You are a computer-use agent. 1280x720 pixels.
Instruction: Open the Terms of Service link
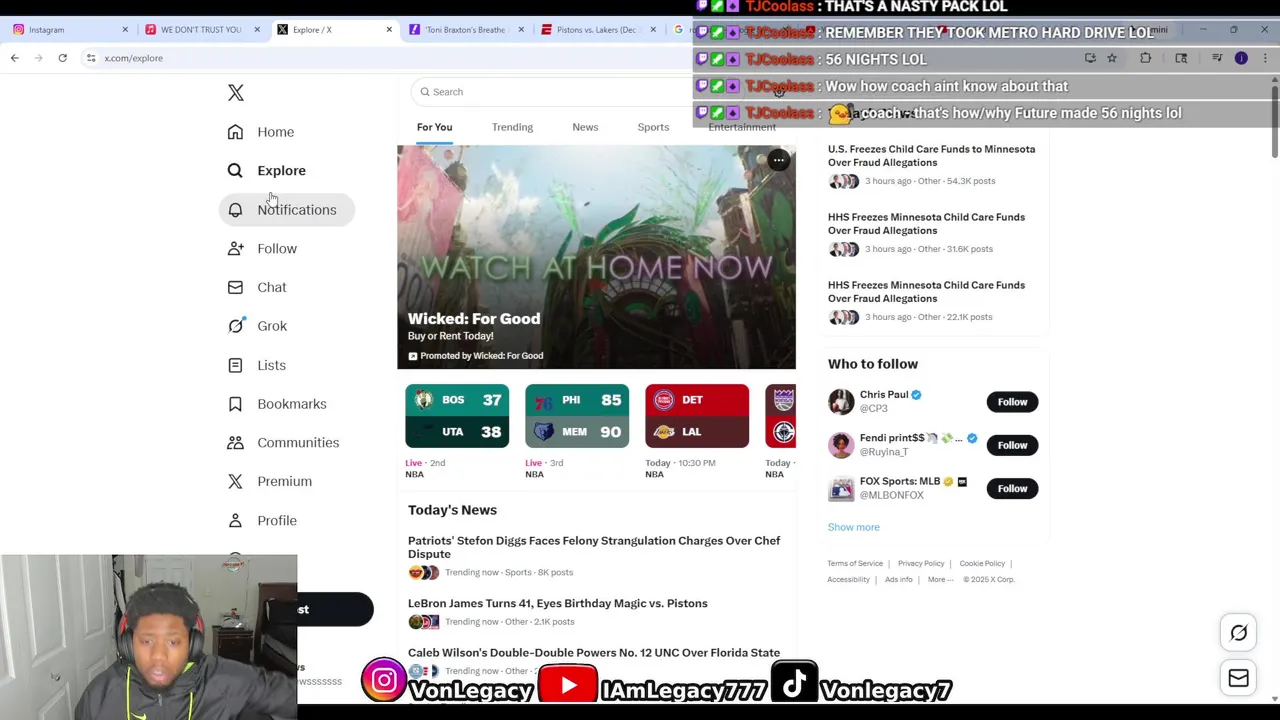(x=855, y=564)
